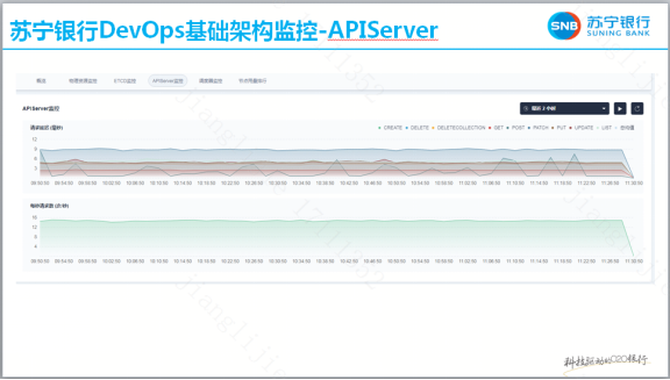Click the refresh icon button
Screen dimensions: 670x380
point(637,109)
